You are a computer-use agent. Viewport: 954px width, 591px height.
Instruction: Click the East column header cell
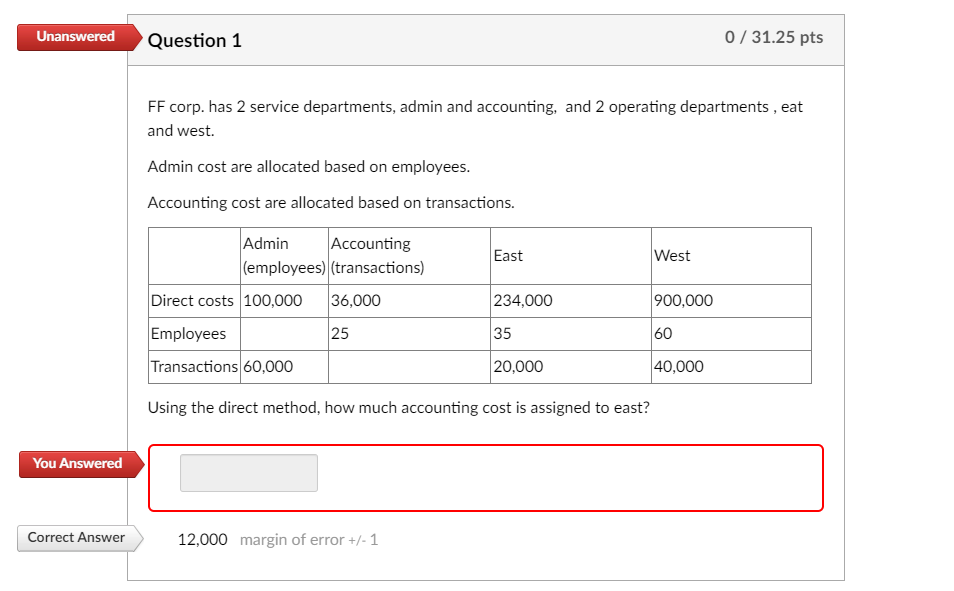[510, 256]
